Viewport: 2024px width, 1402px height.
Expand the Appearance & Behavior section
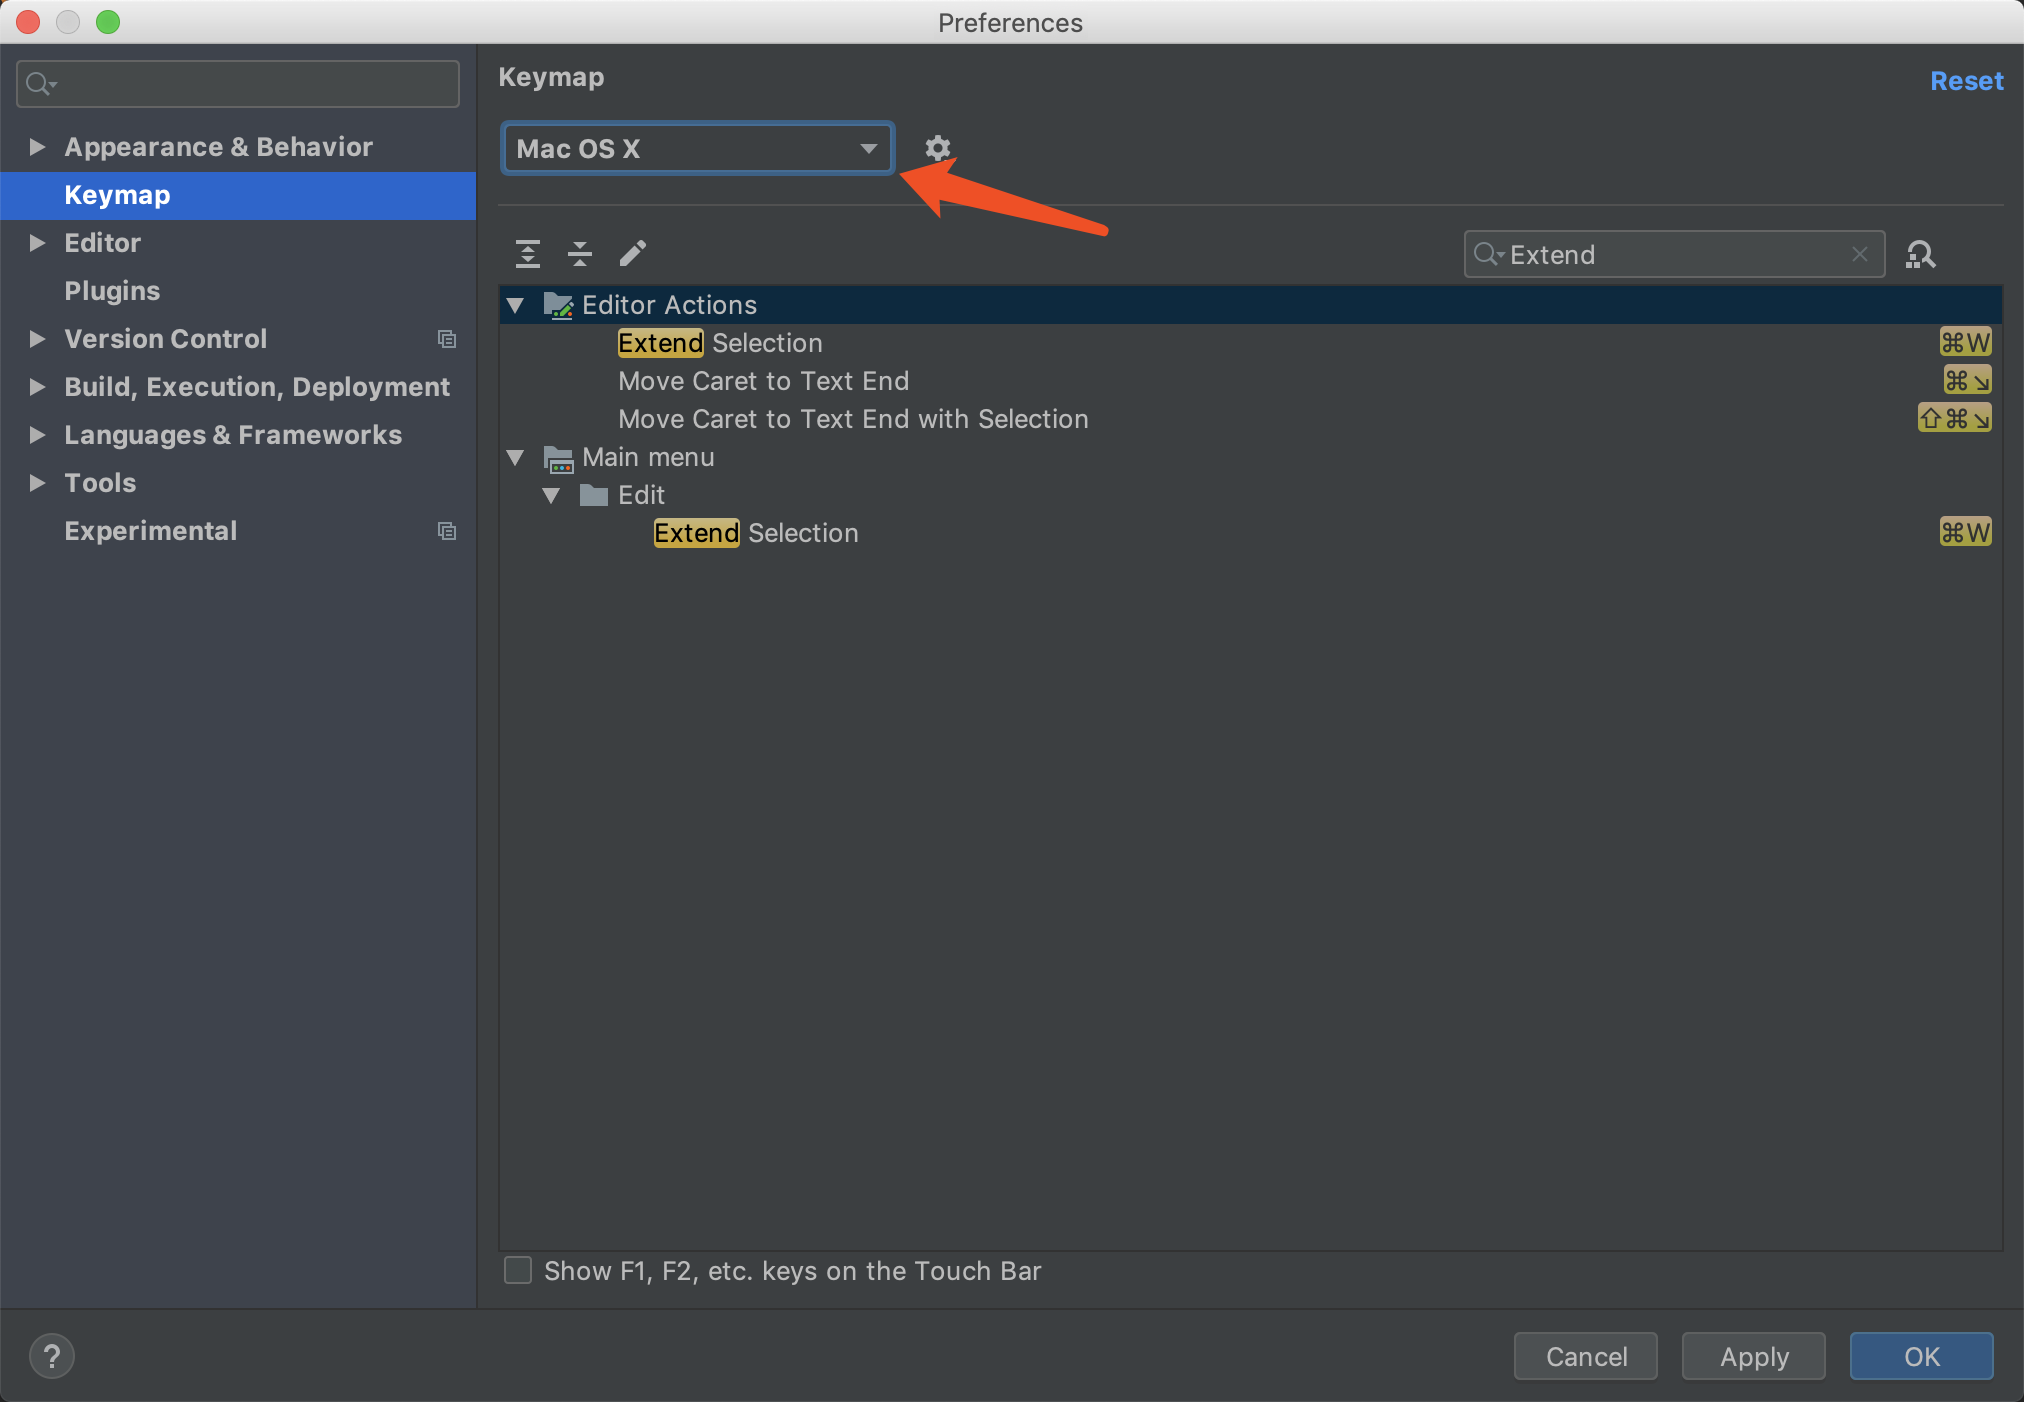[x=38, y=147]
